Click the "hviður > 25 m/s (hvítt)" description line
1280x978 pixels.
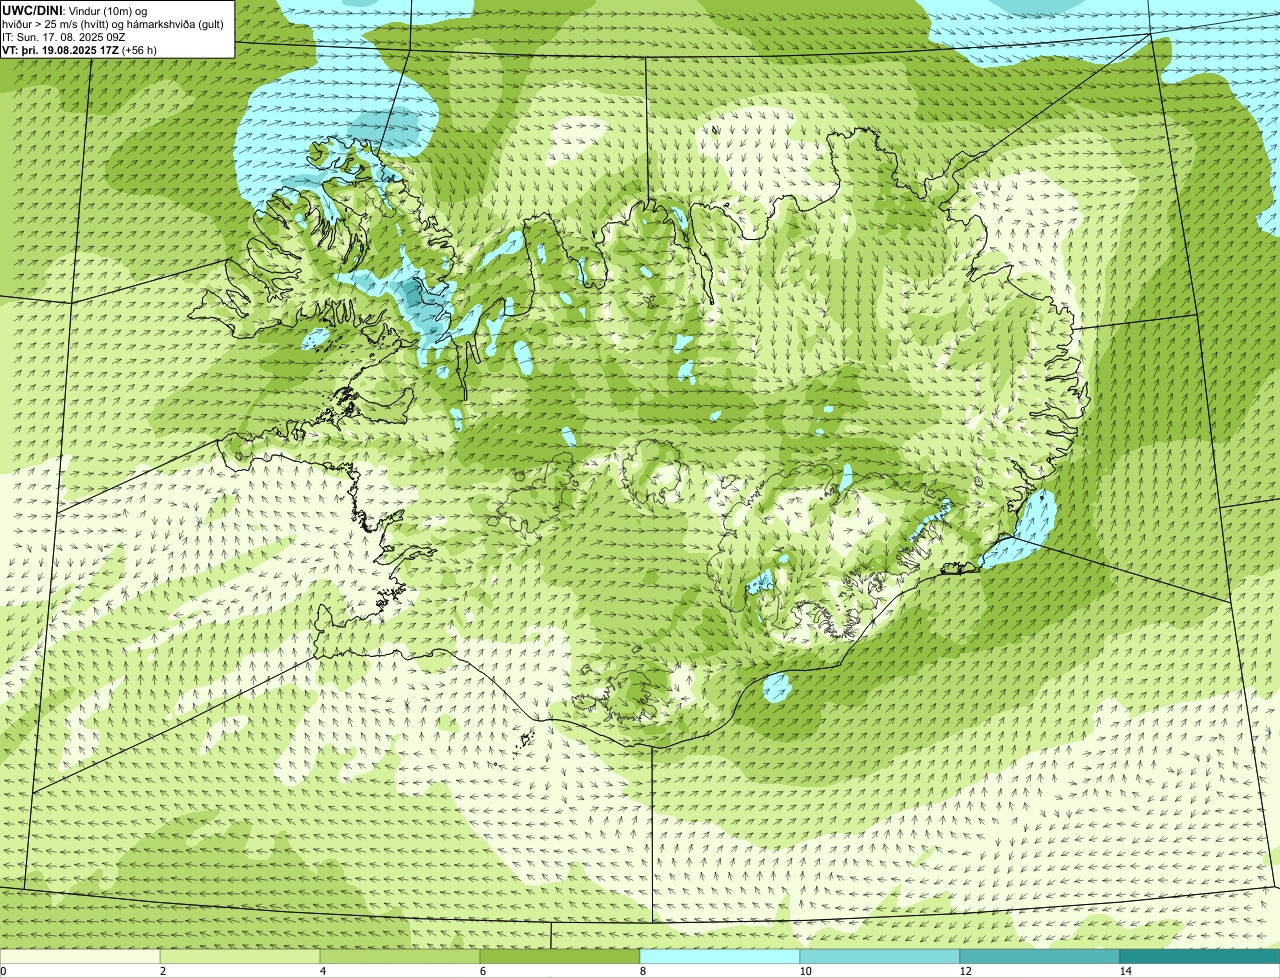113,24
